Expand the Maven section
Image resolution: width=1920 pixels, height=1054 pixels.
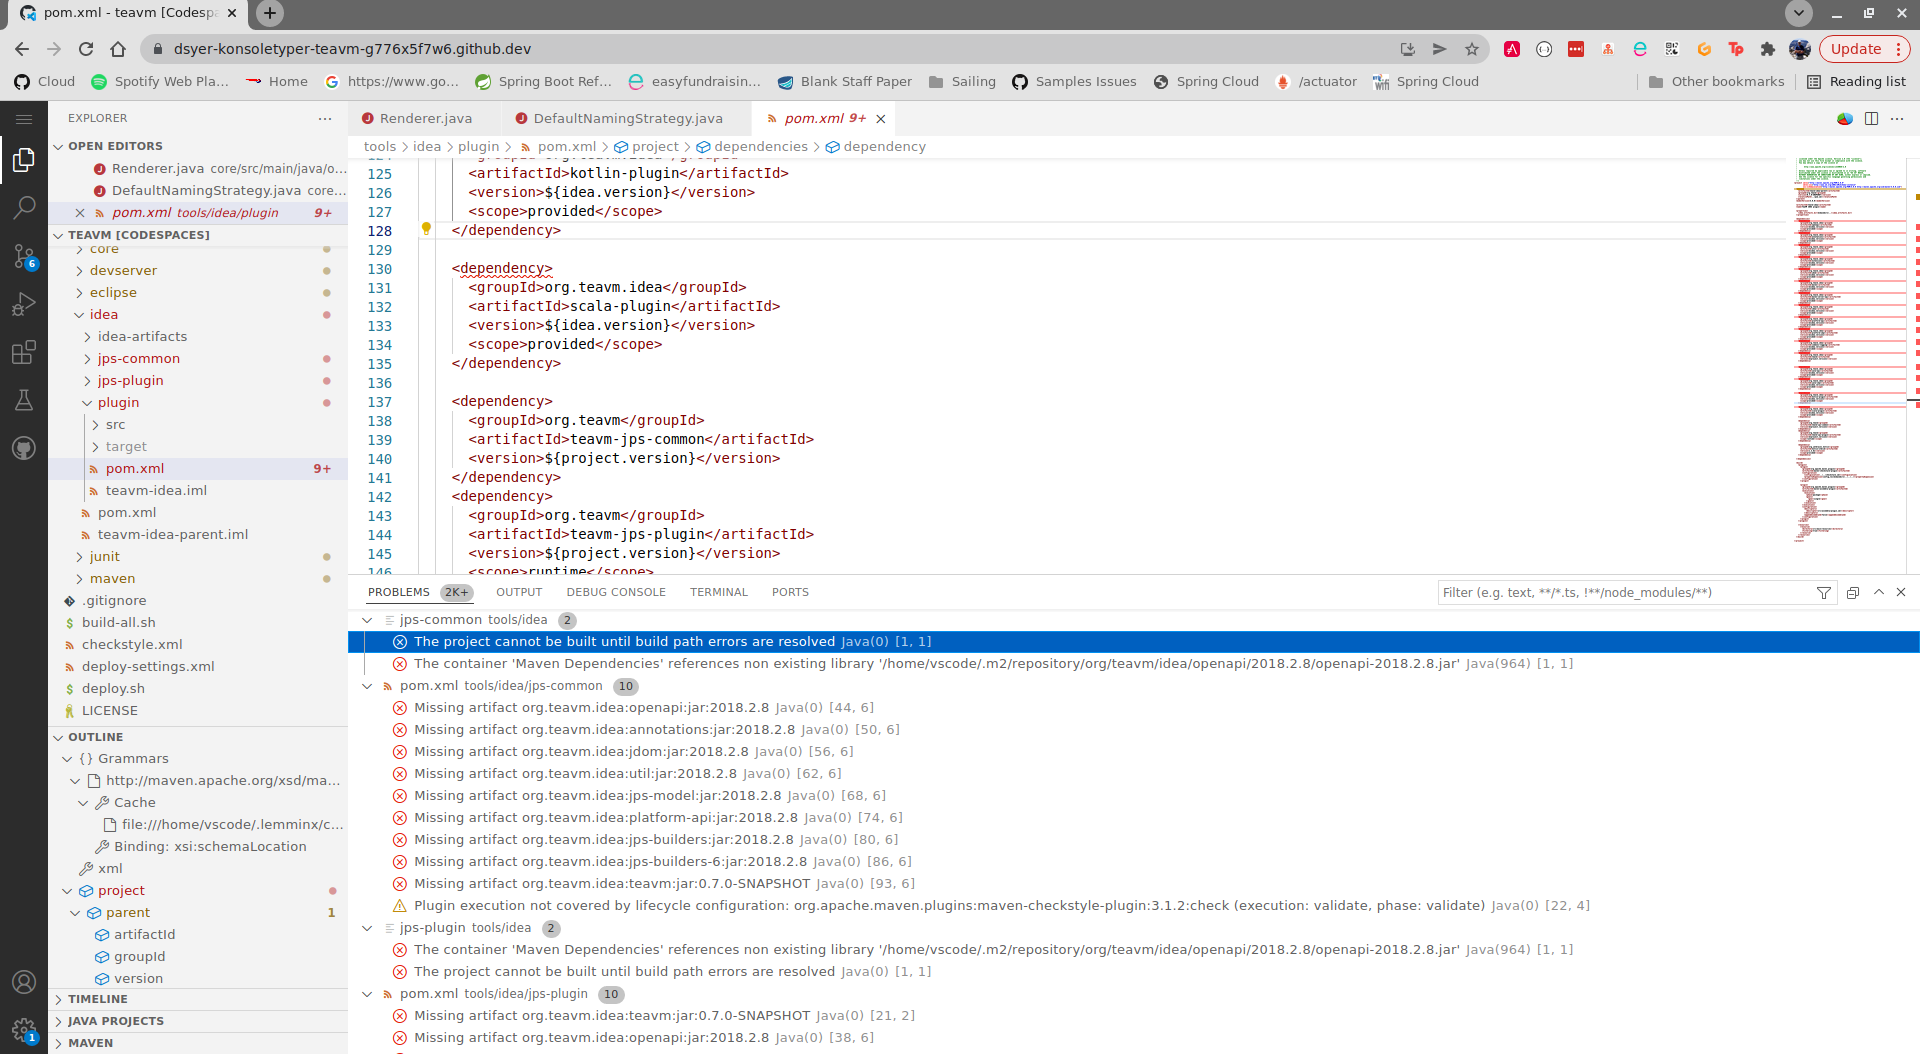click(x=58, y=1043)
